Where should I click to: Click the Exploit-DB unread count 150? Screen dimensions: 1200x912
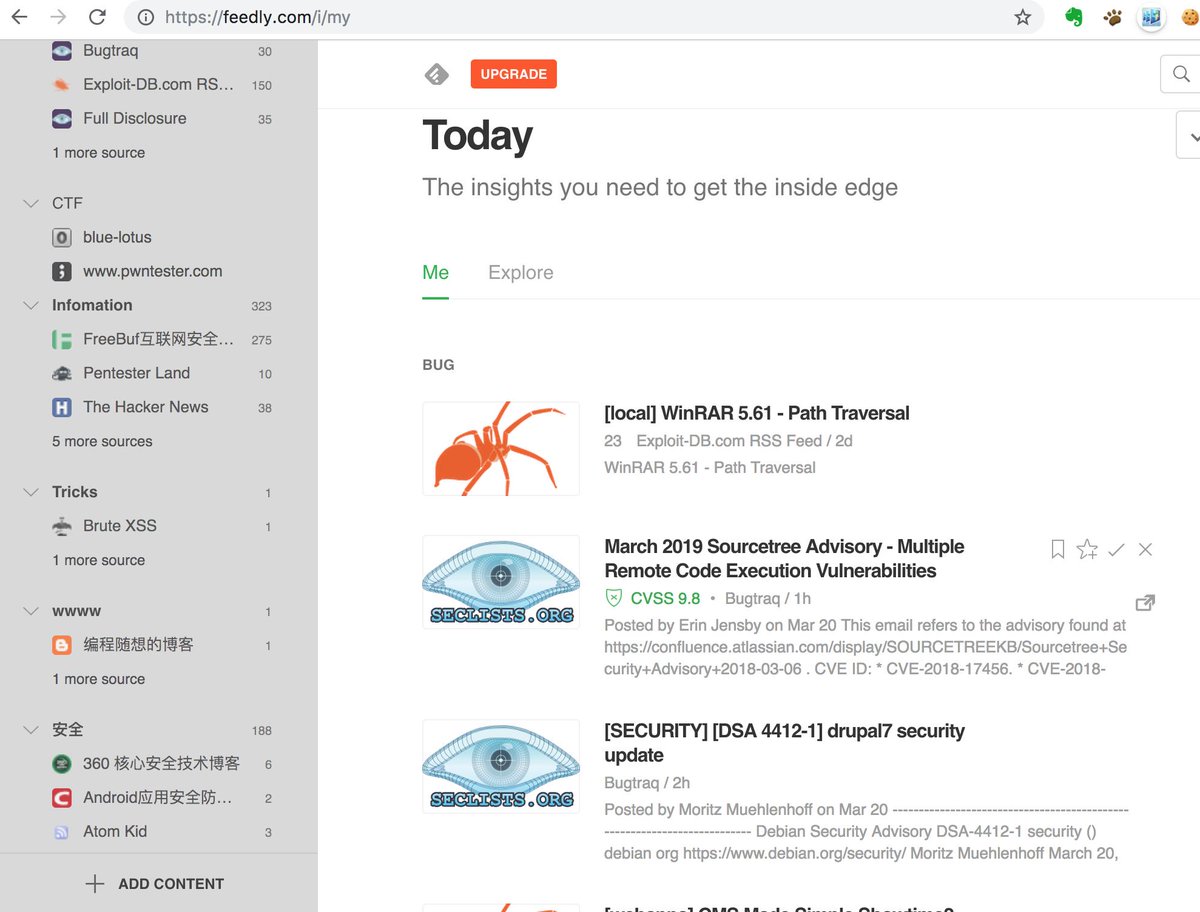[261, 85]
